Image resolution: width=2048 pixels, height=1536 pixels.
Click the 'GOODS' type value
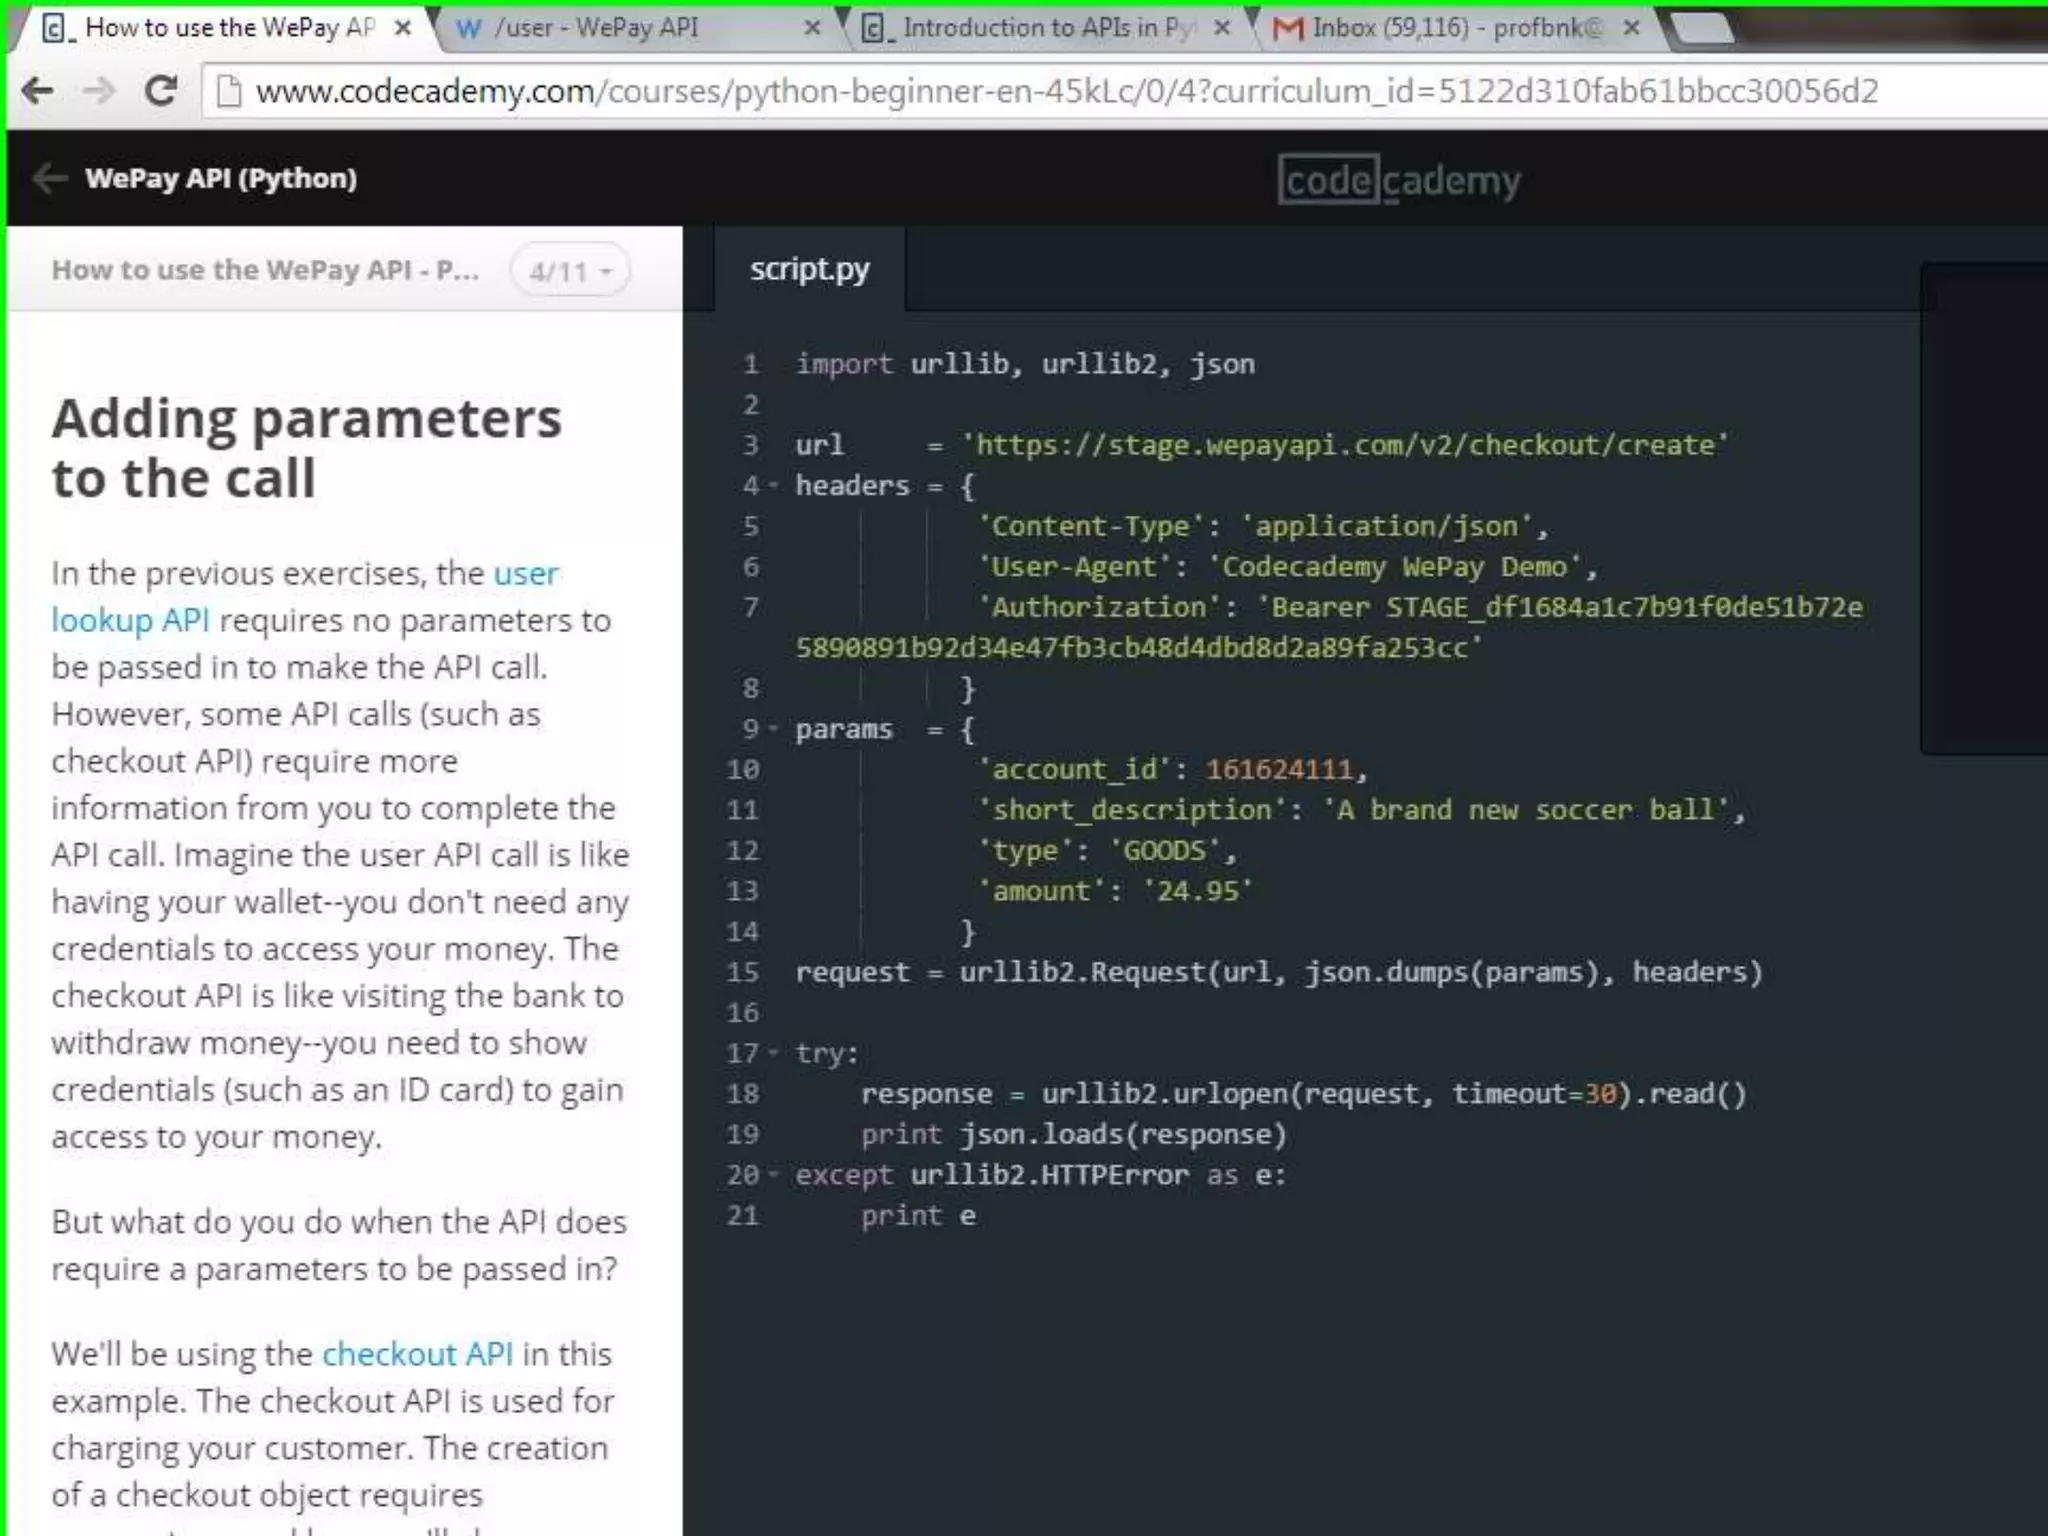(x=1164, y=851)
